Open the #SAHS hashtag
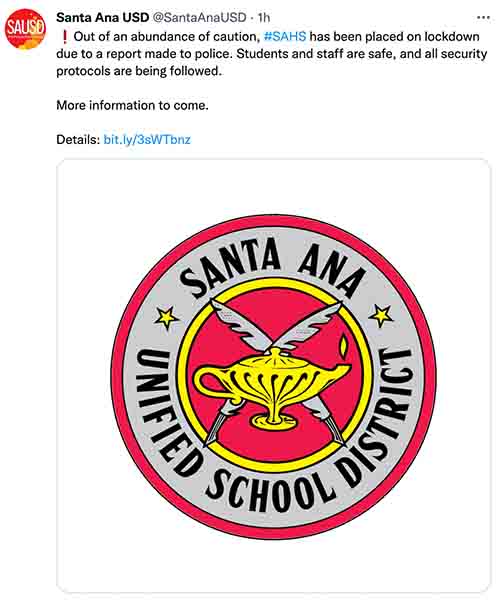The width and height of the screenshot is (502, 600). (x=285, y=36)
